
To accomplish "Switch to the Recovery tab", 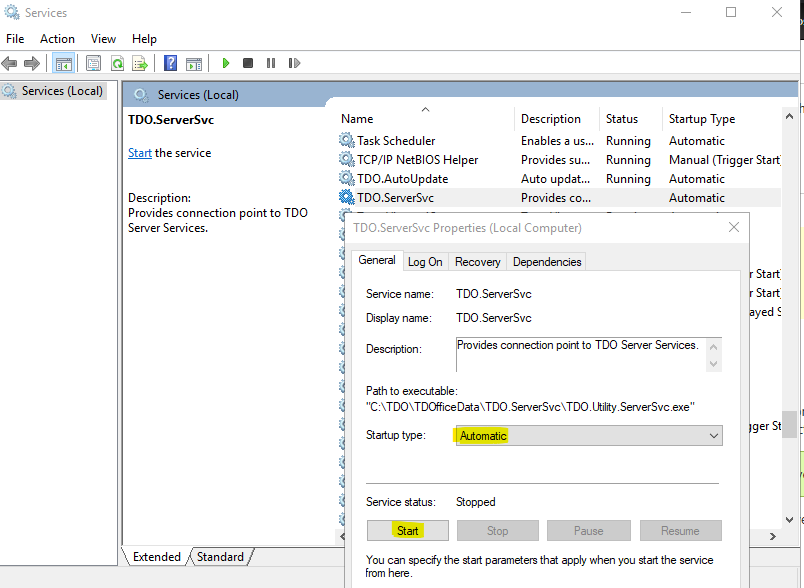I will click(x=477, y=261).
